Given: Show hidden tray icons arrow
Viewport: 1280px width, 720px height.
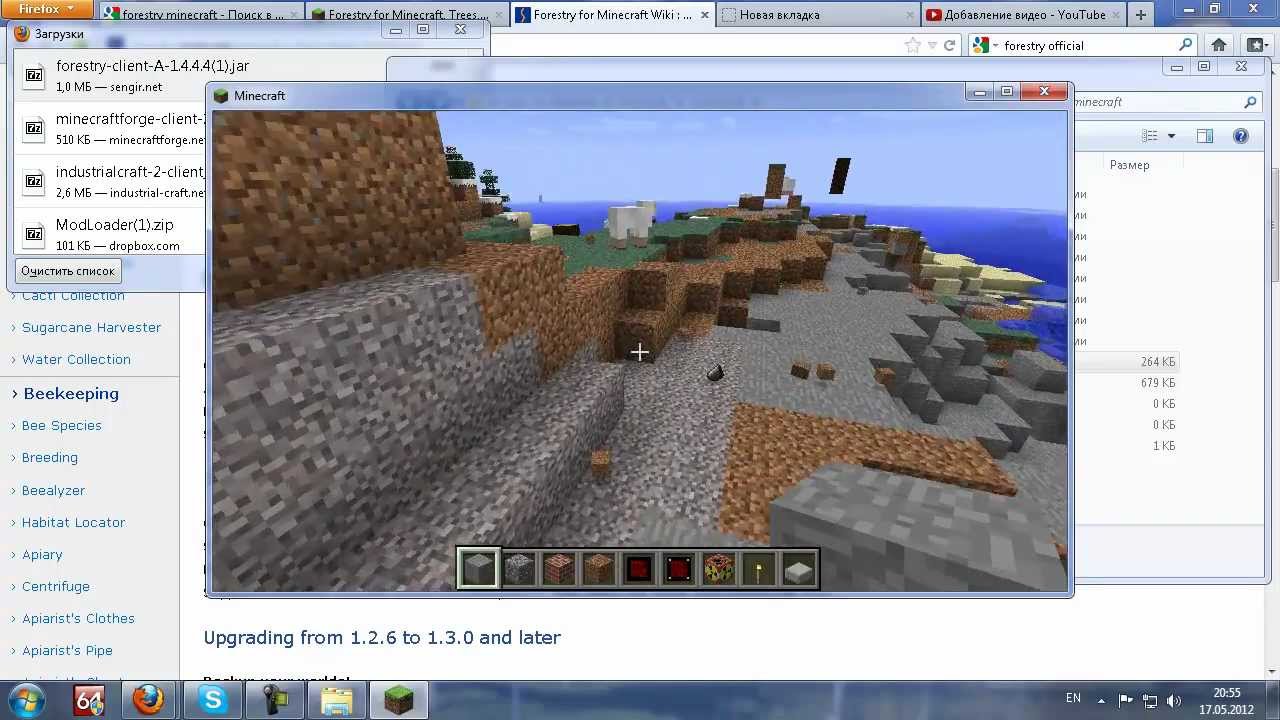Looking at the screenshot, I should [x=1101, y=701].
